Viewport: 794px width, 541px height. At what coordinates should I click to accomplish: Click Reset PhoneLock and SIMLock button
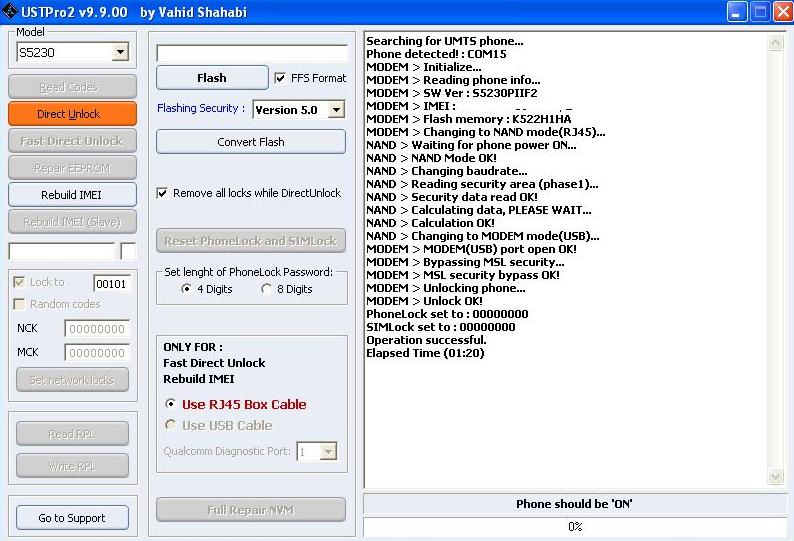(251, 241)
